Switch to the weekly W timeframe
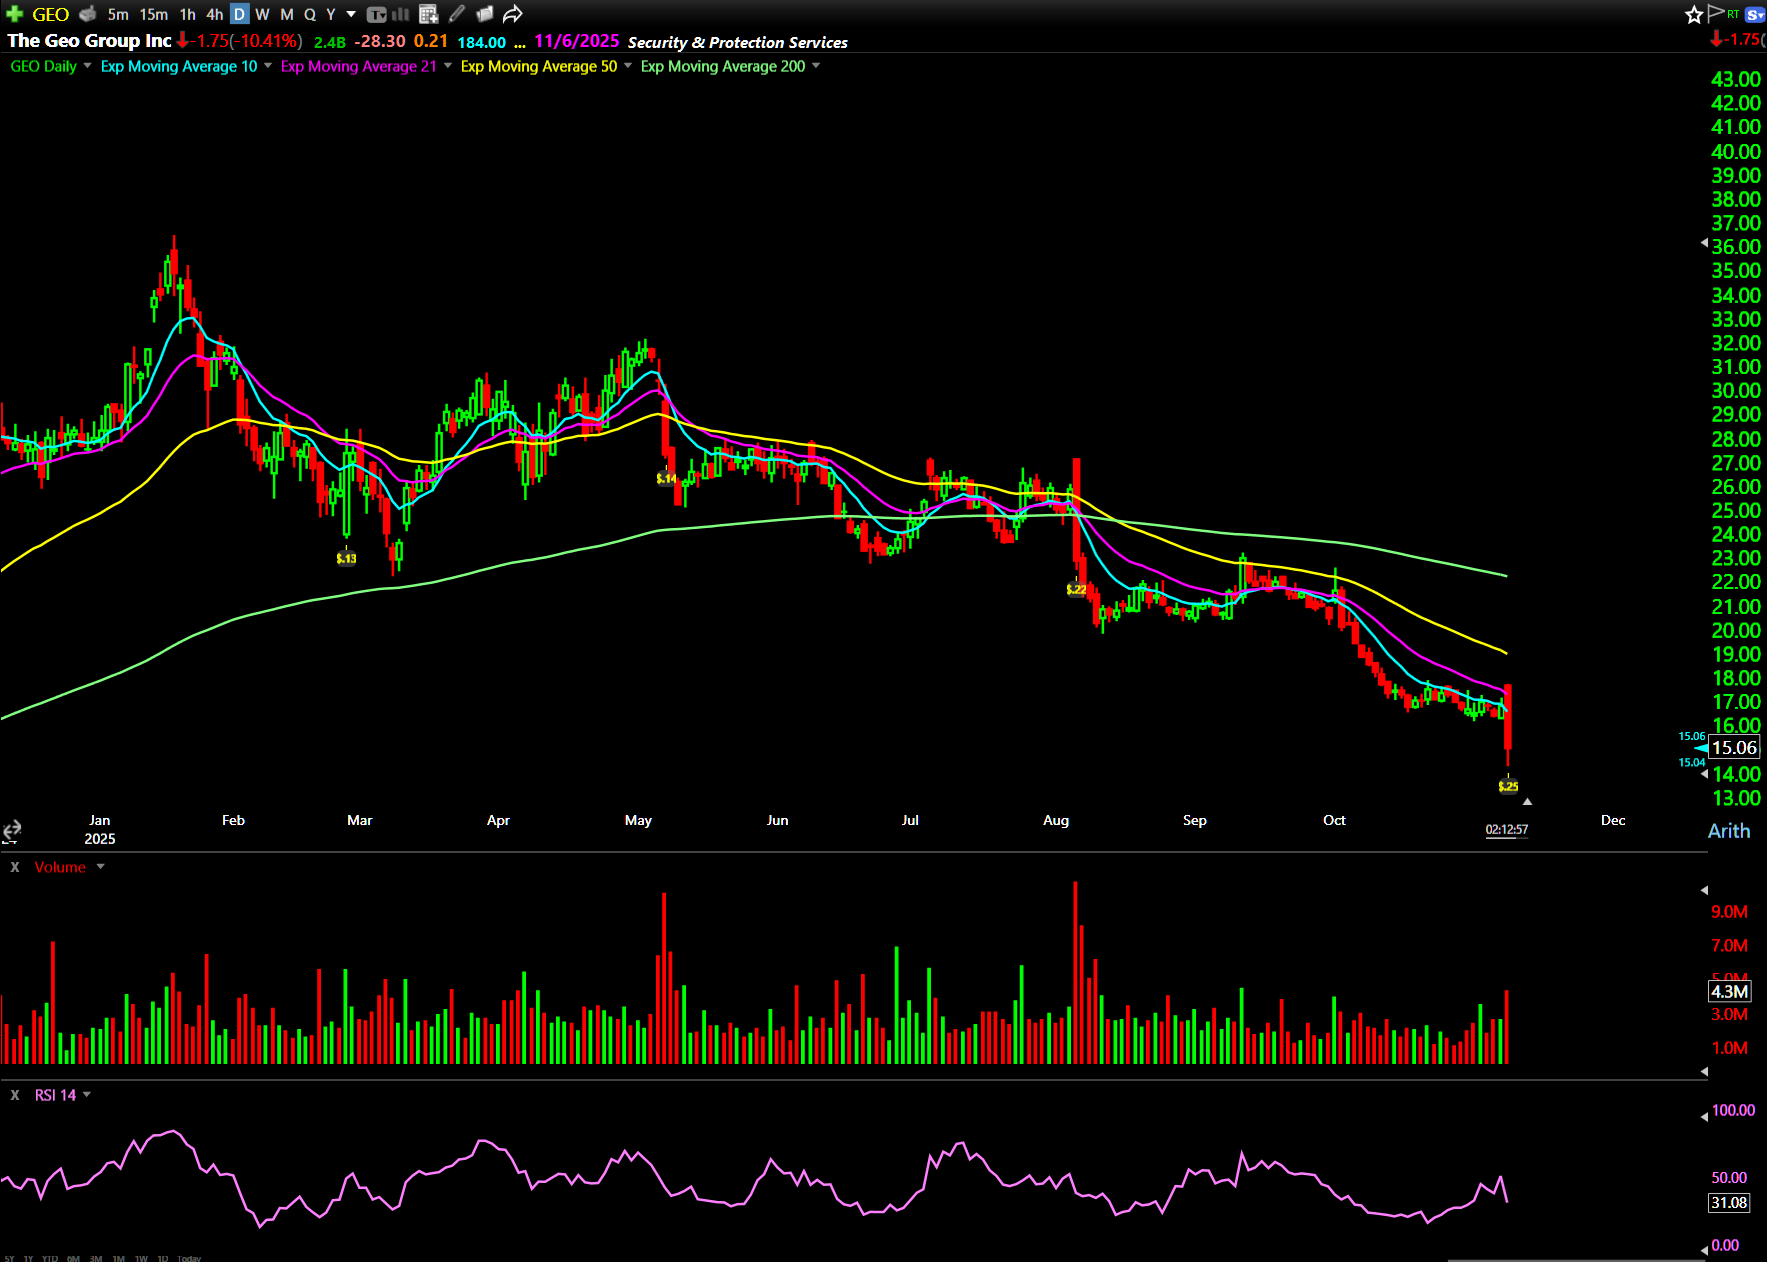The image size is (1767, 1262). click(262, 14)
